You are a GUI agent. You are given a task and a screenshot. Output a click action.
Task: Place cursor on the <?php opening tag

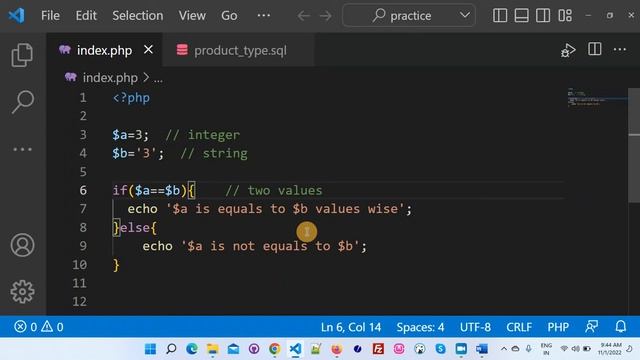[x=131, y=98]
